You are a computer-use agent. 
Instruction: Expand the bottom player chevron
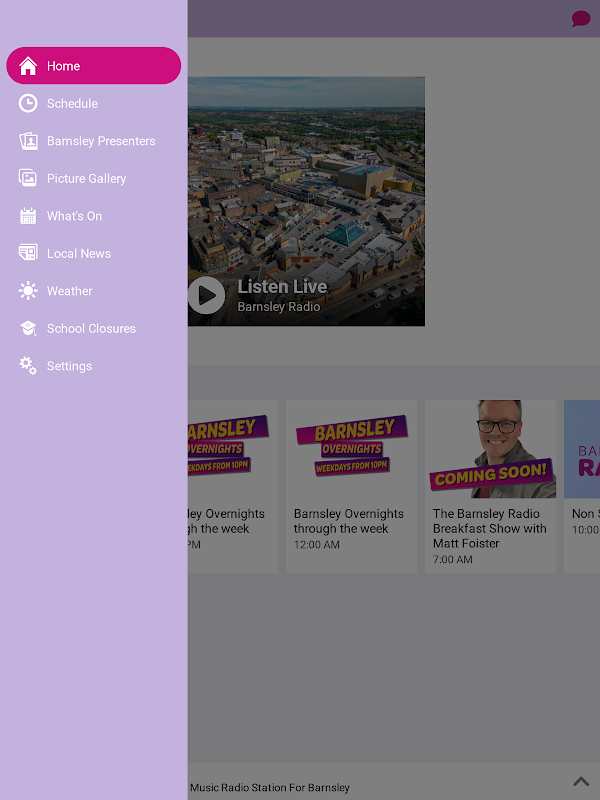[581, 781]
